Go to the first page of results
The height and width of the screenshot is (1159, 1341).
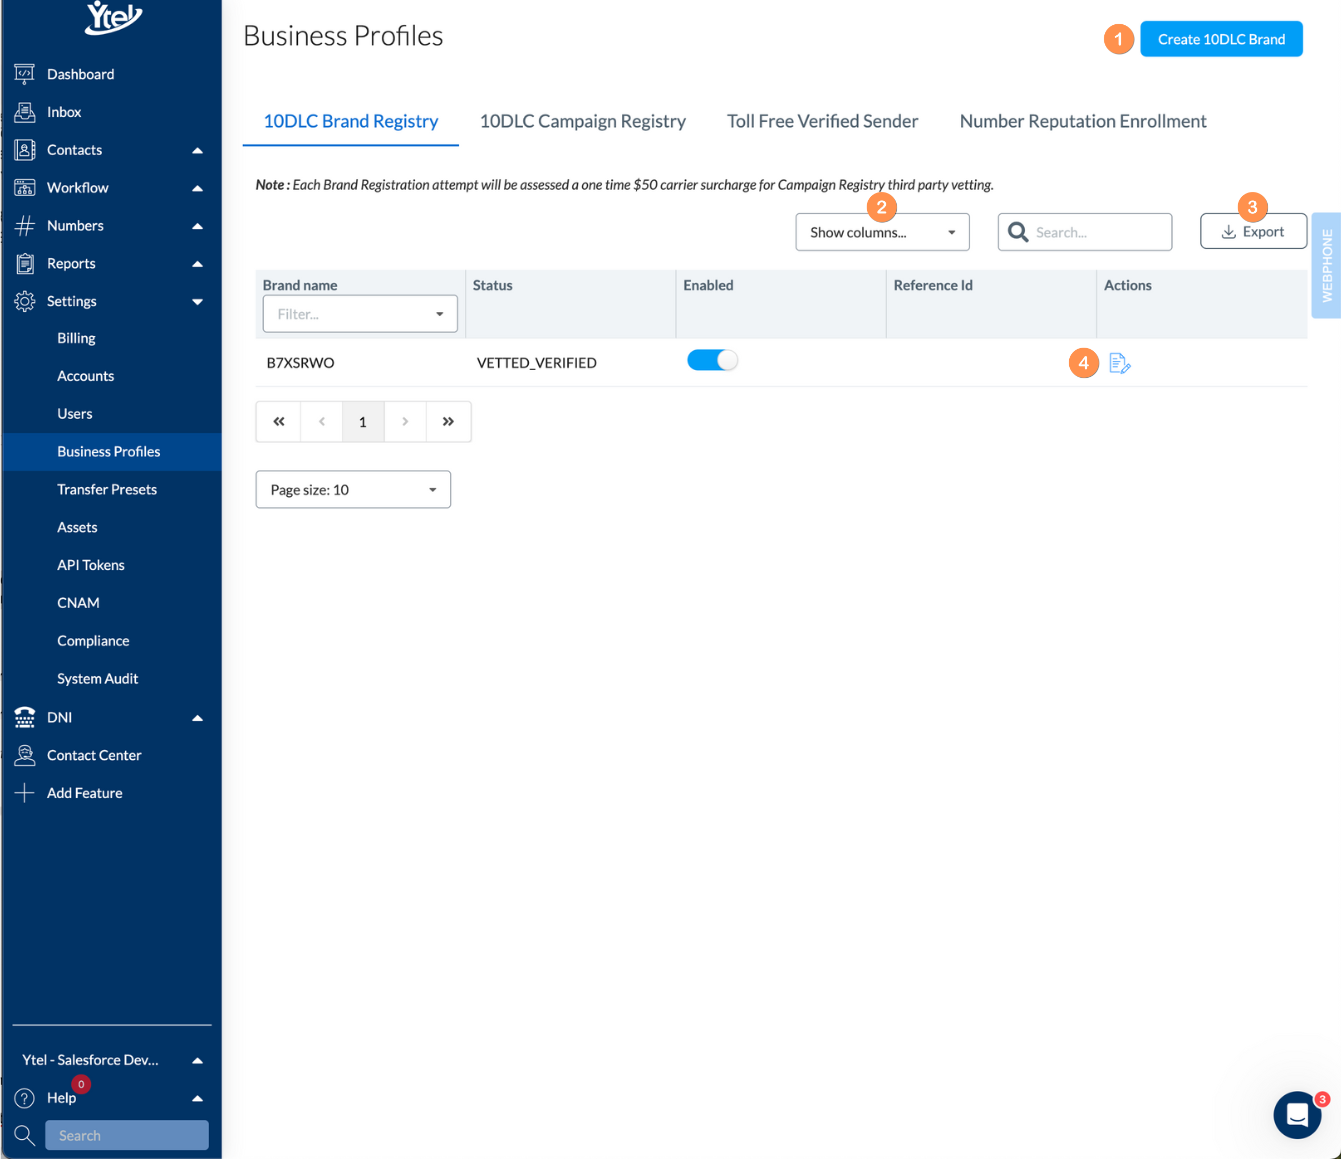[279, 422]
